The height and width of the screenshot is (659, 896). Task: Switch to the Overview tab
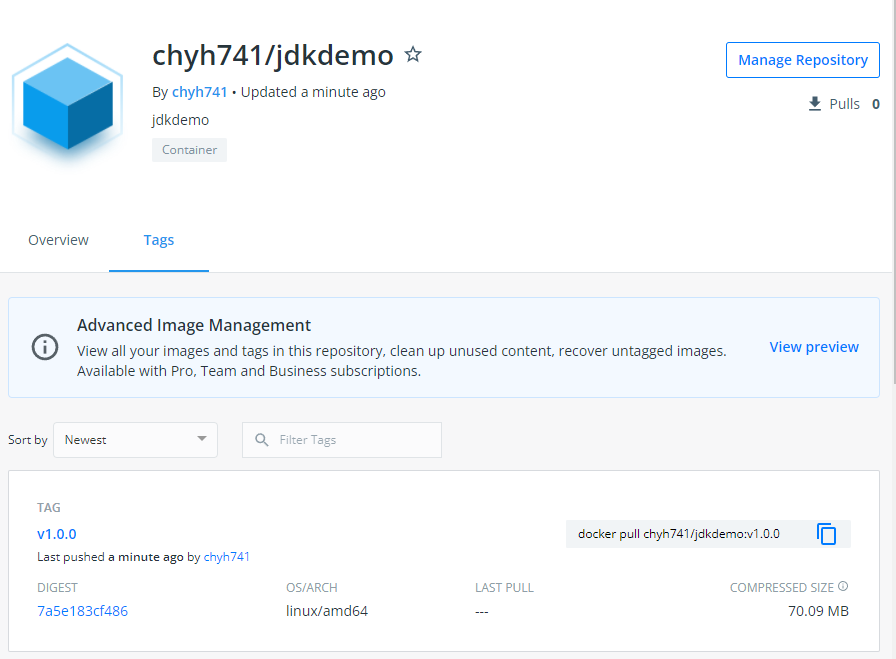pos(58,240)
